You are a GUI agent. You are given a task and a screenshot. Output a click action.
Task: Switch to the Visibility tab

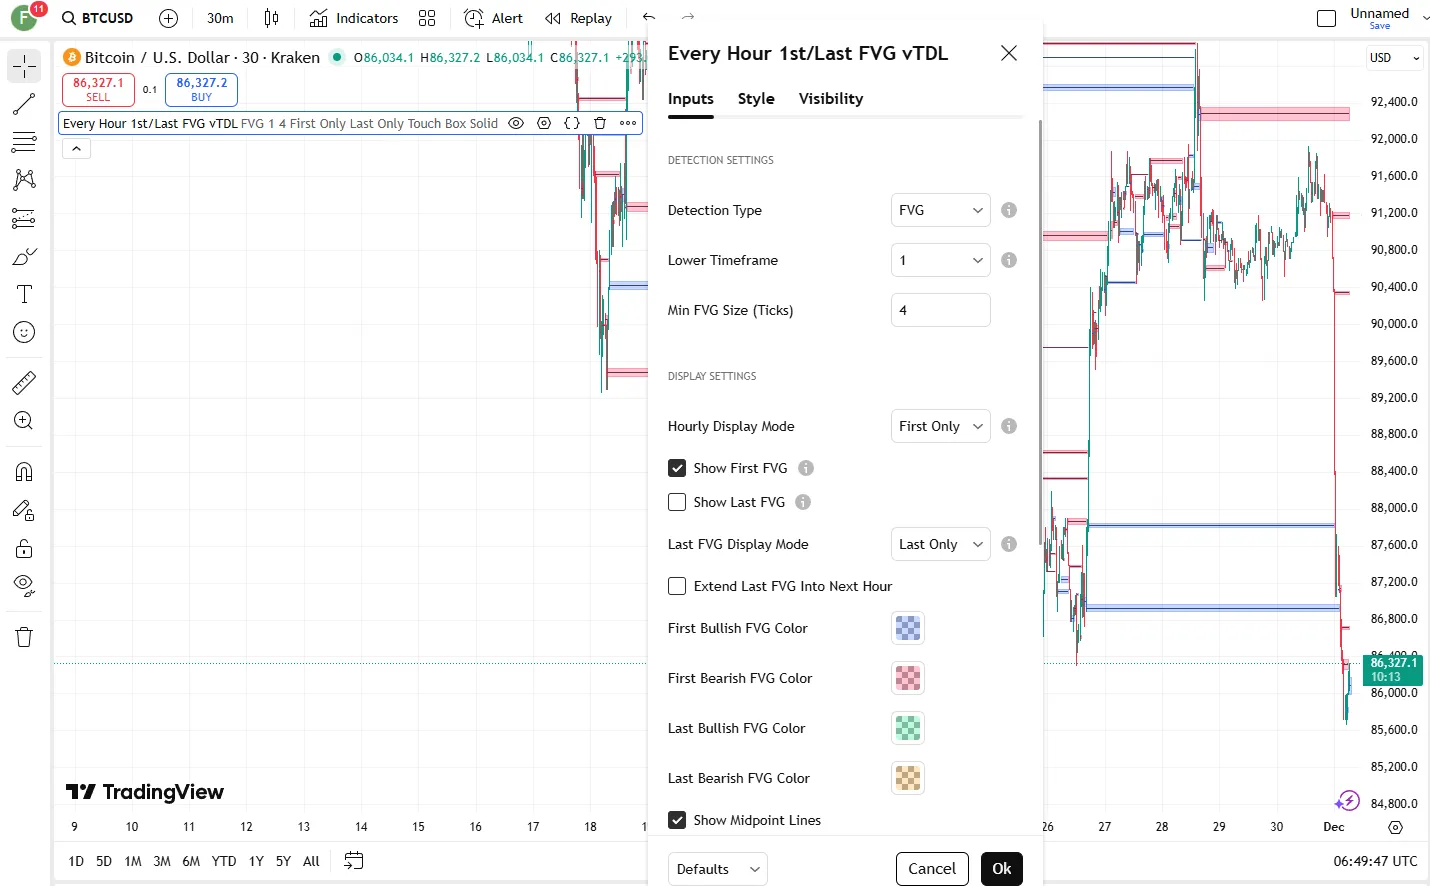pos(831,99)
